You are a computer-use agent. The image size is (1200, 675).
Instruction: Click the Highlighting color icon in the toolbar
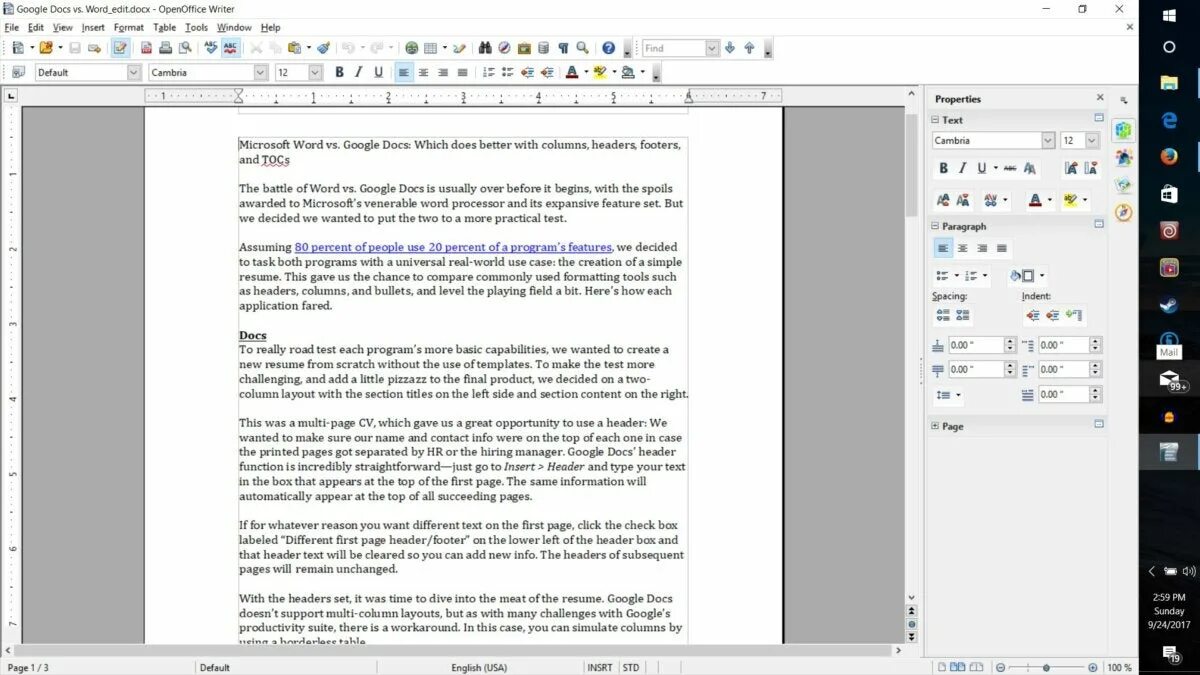tap(599, 72)
